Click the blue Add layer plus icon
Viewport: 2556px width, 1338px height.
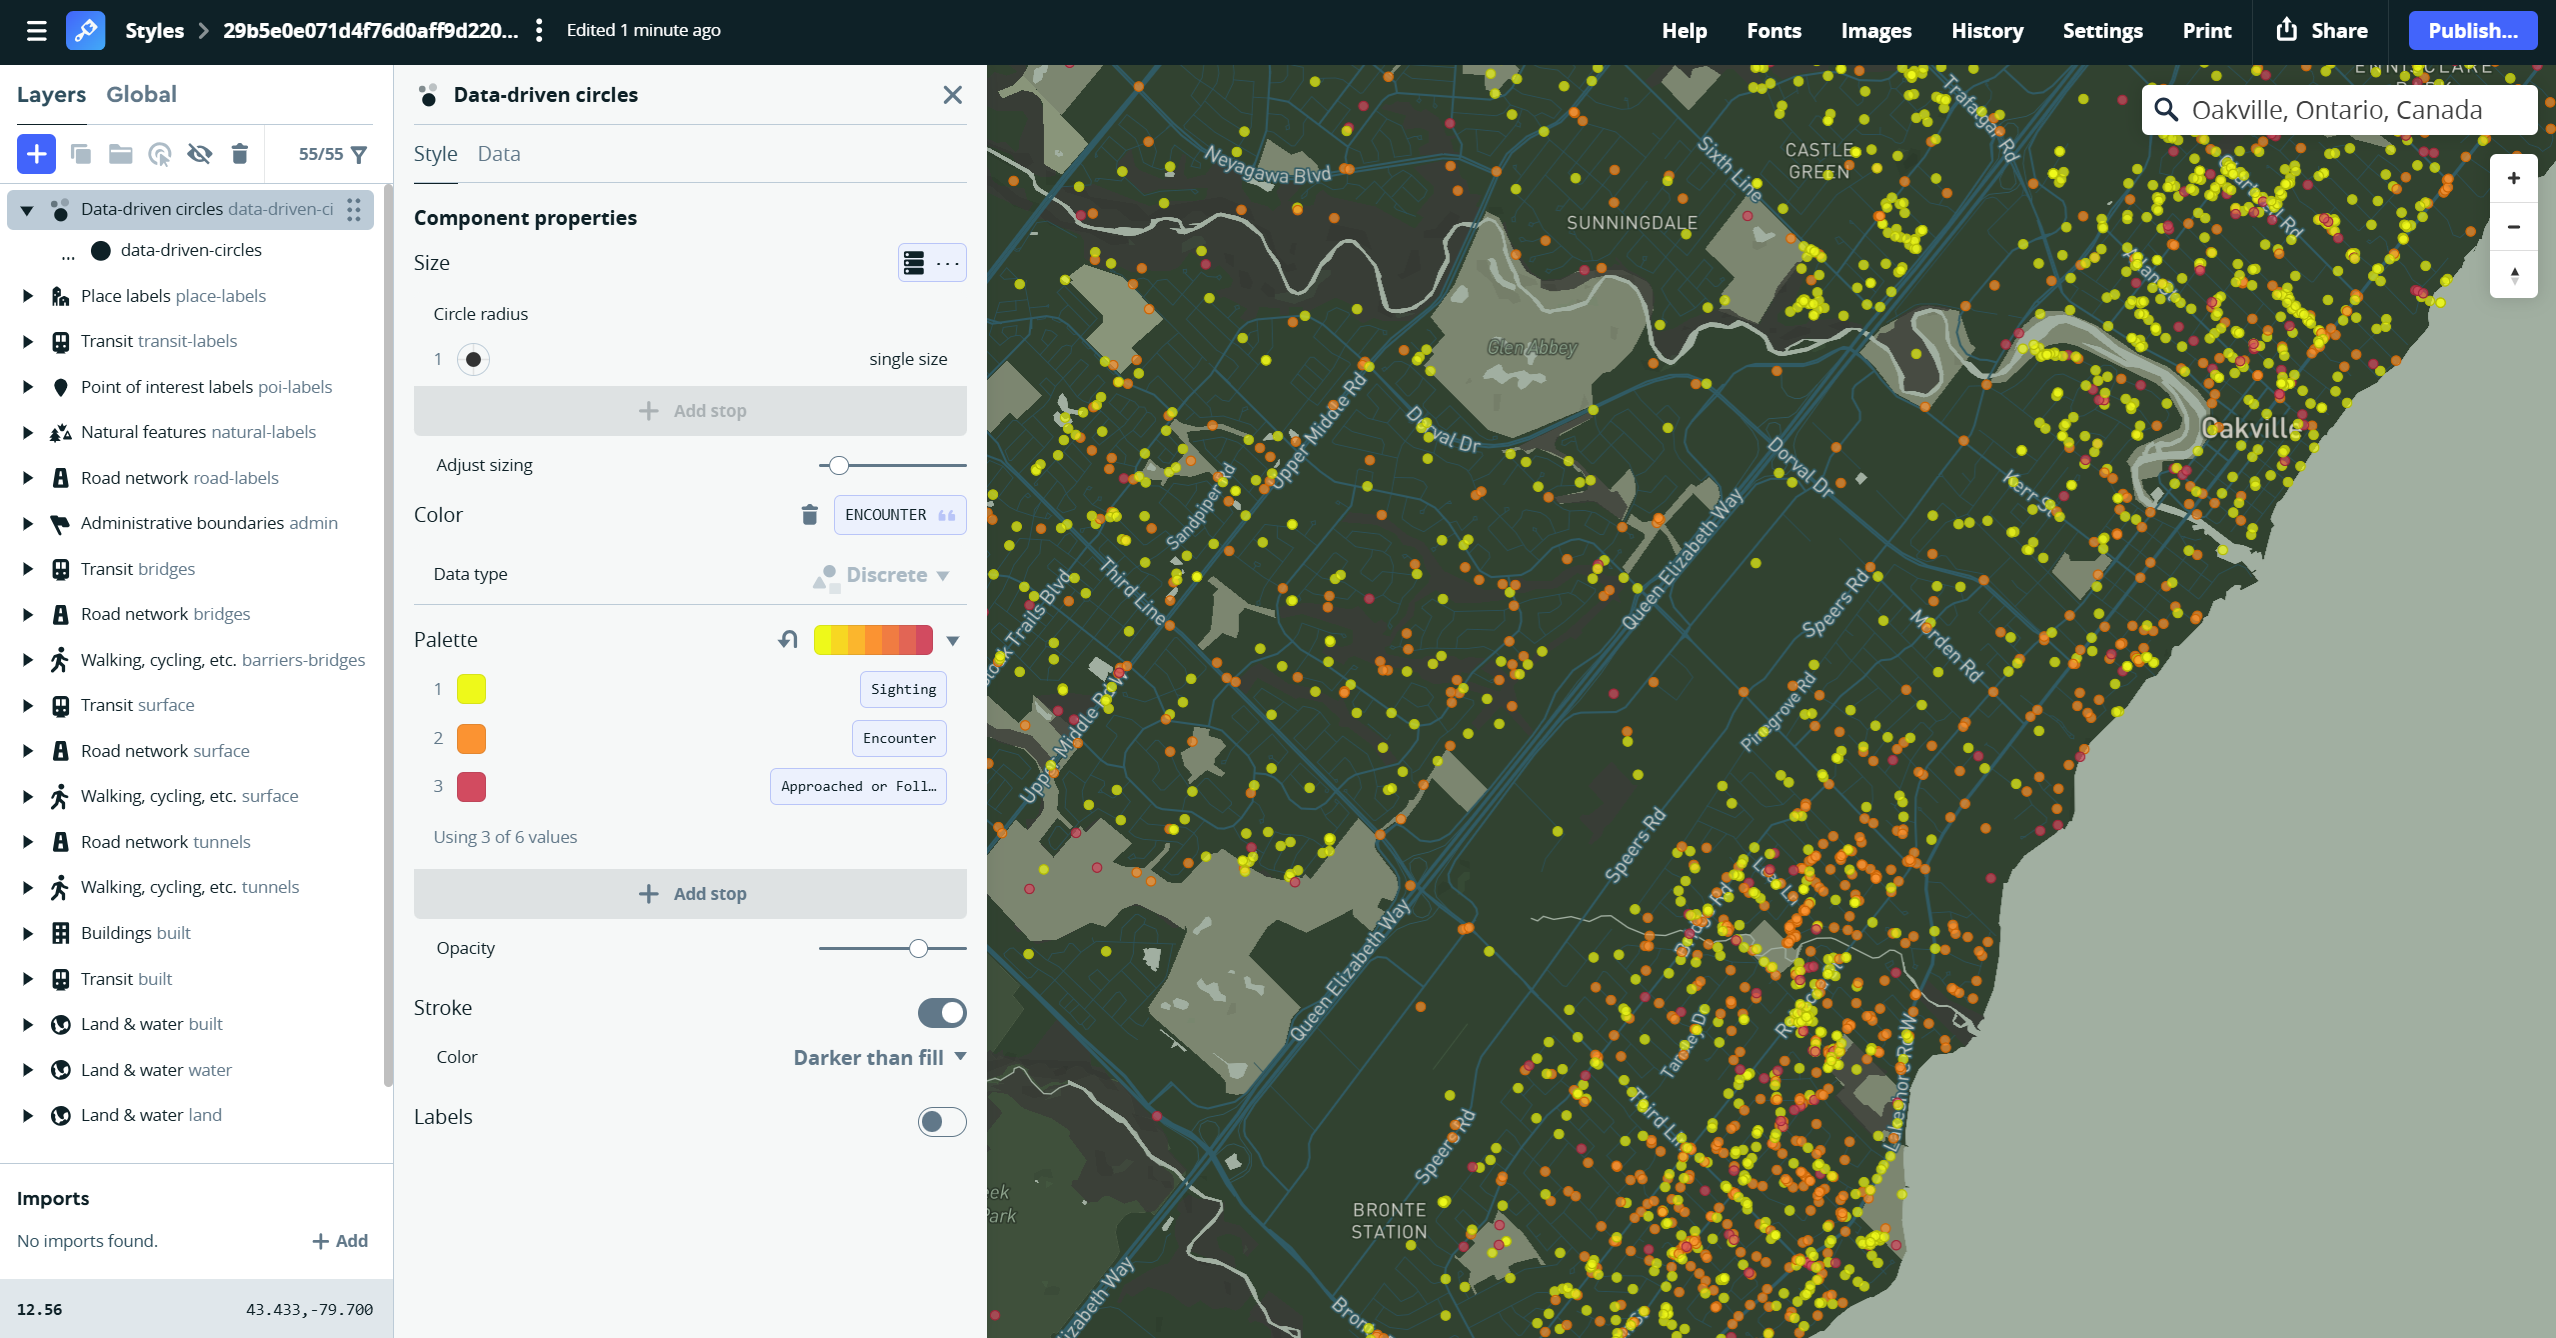click(36, 154)
